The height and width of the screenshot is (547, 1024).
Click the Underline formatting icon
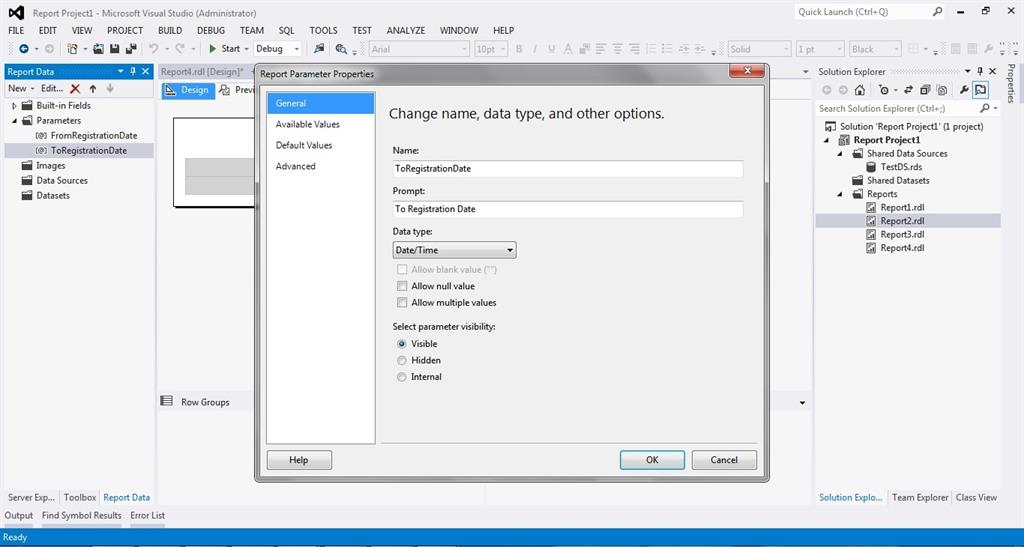point(551,49)
